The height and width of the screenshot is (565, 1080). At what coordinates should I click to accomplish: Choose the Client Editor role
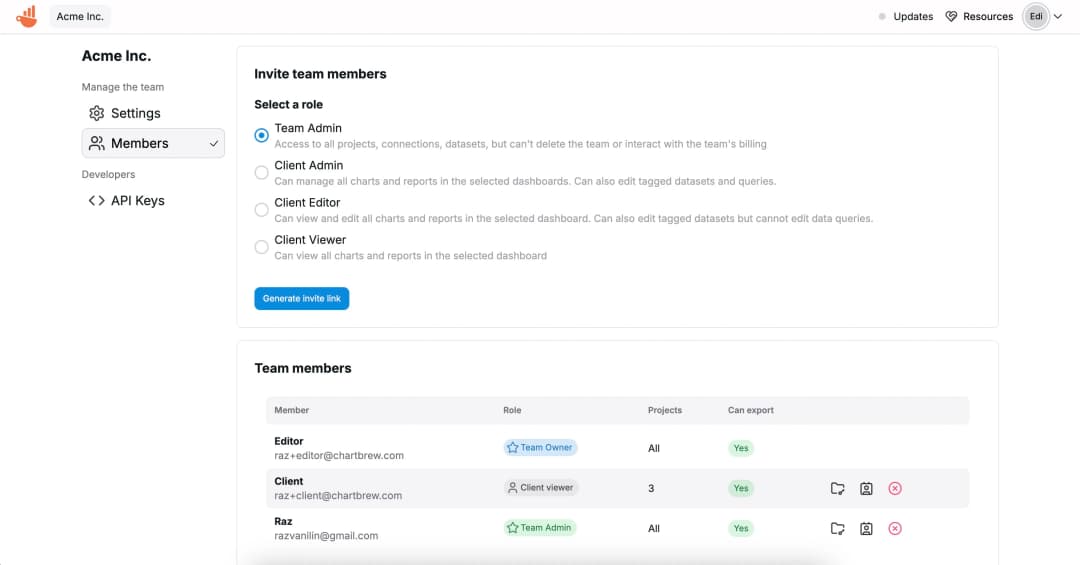(261, 209)
